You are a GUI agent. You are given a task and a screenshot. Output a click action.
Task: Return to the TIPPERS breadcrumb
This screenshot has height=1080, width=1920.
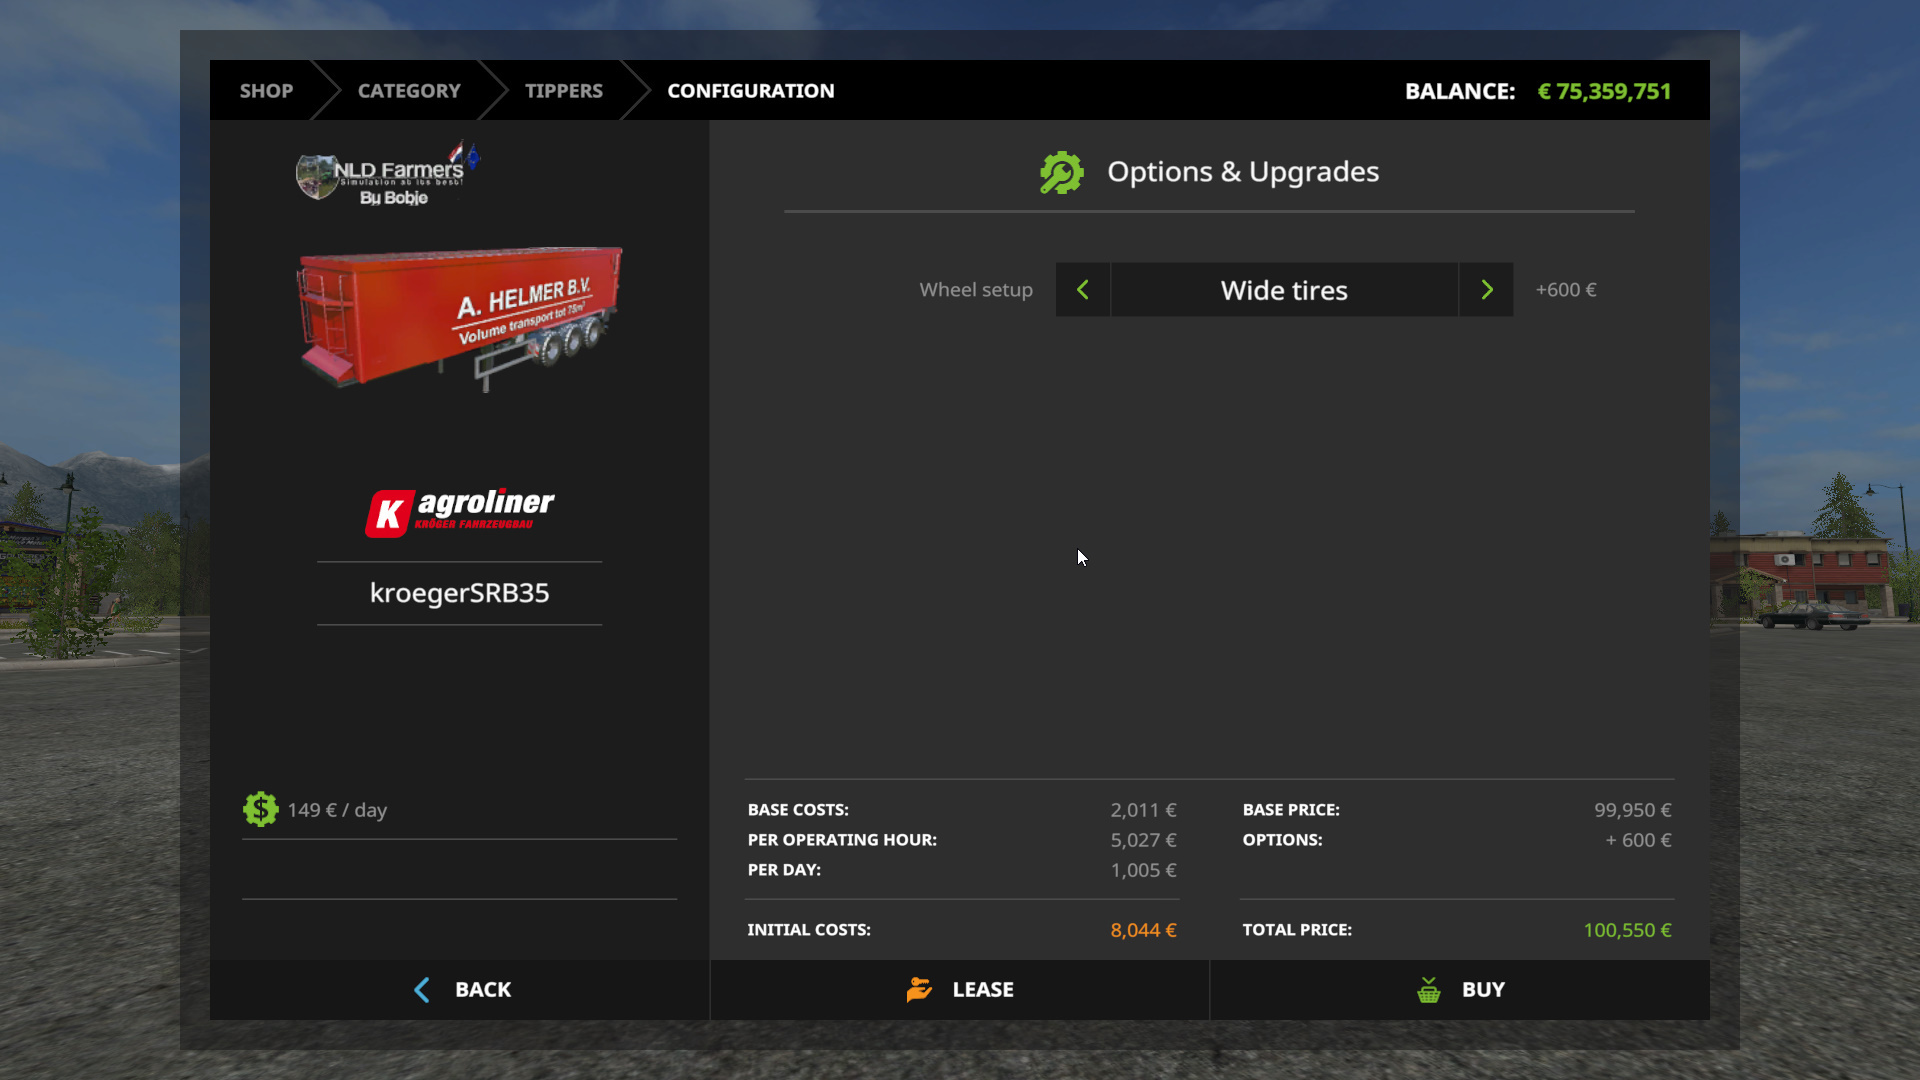[x=564, y=91]
